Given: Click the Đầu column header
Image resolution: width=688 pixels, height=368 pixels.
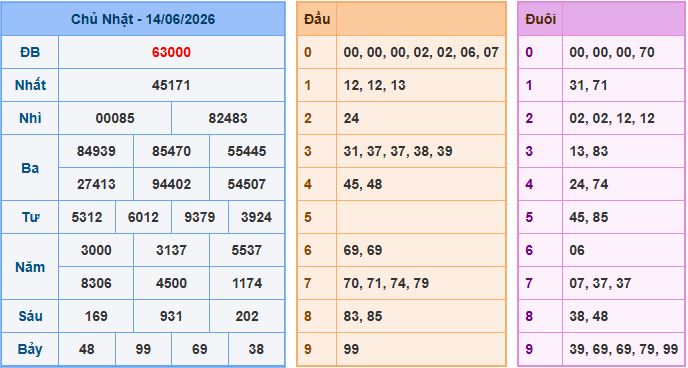Looking at the screenshot, I should pyautogui.click(x=317, y=19).
